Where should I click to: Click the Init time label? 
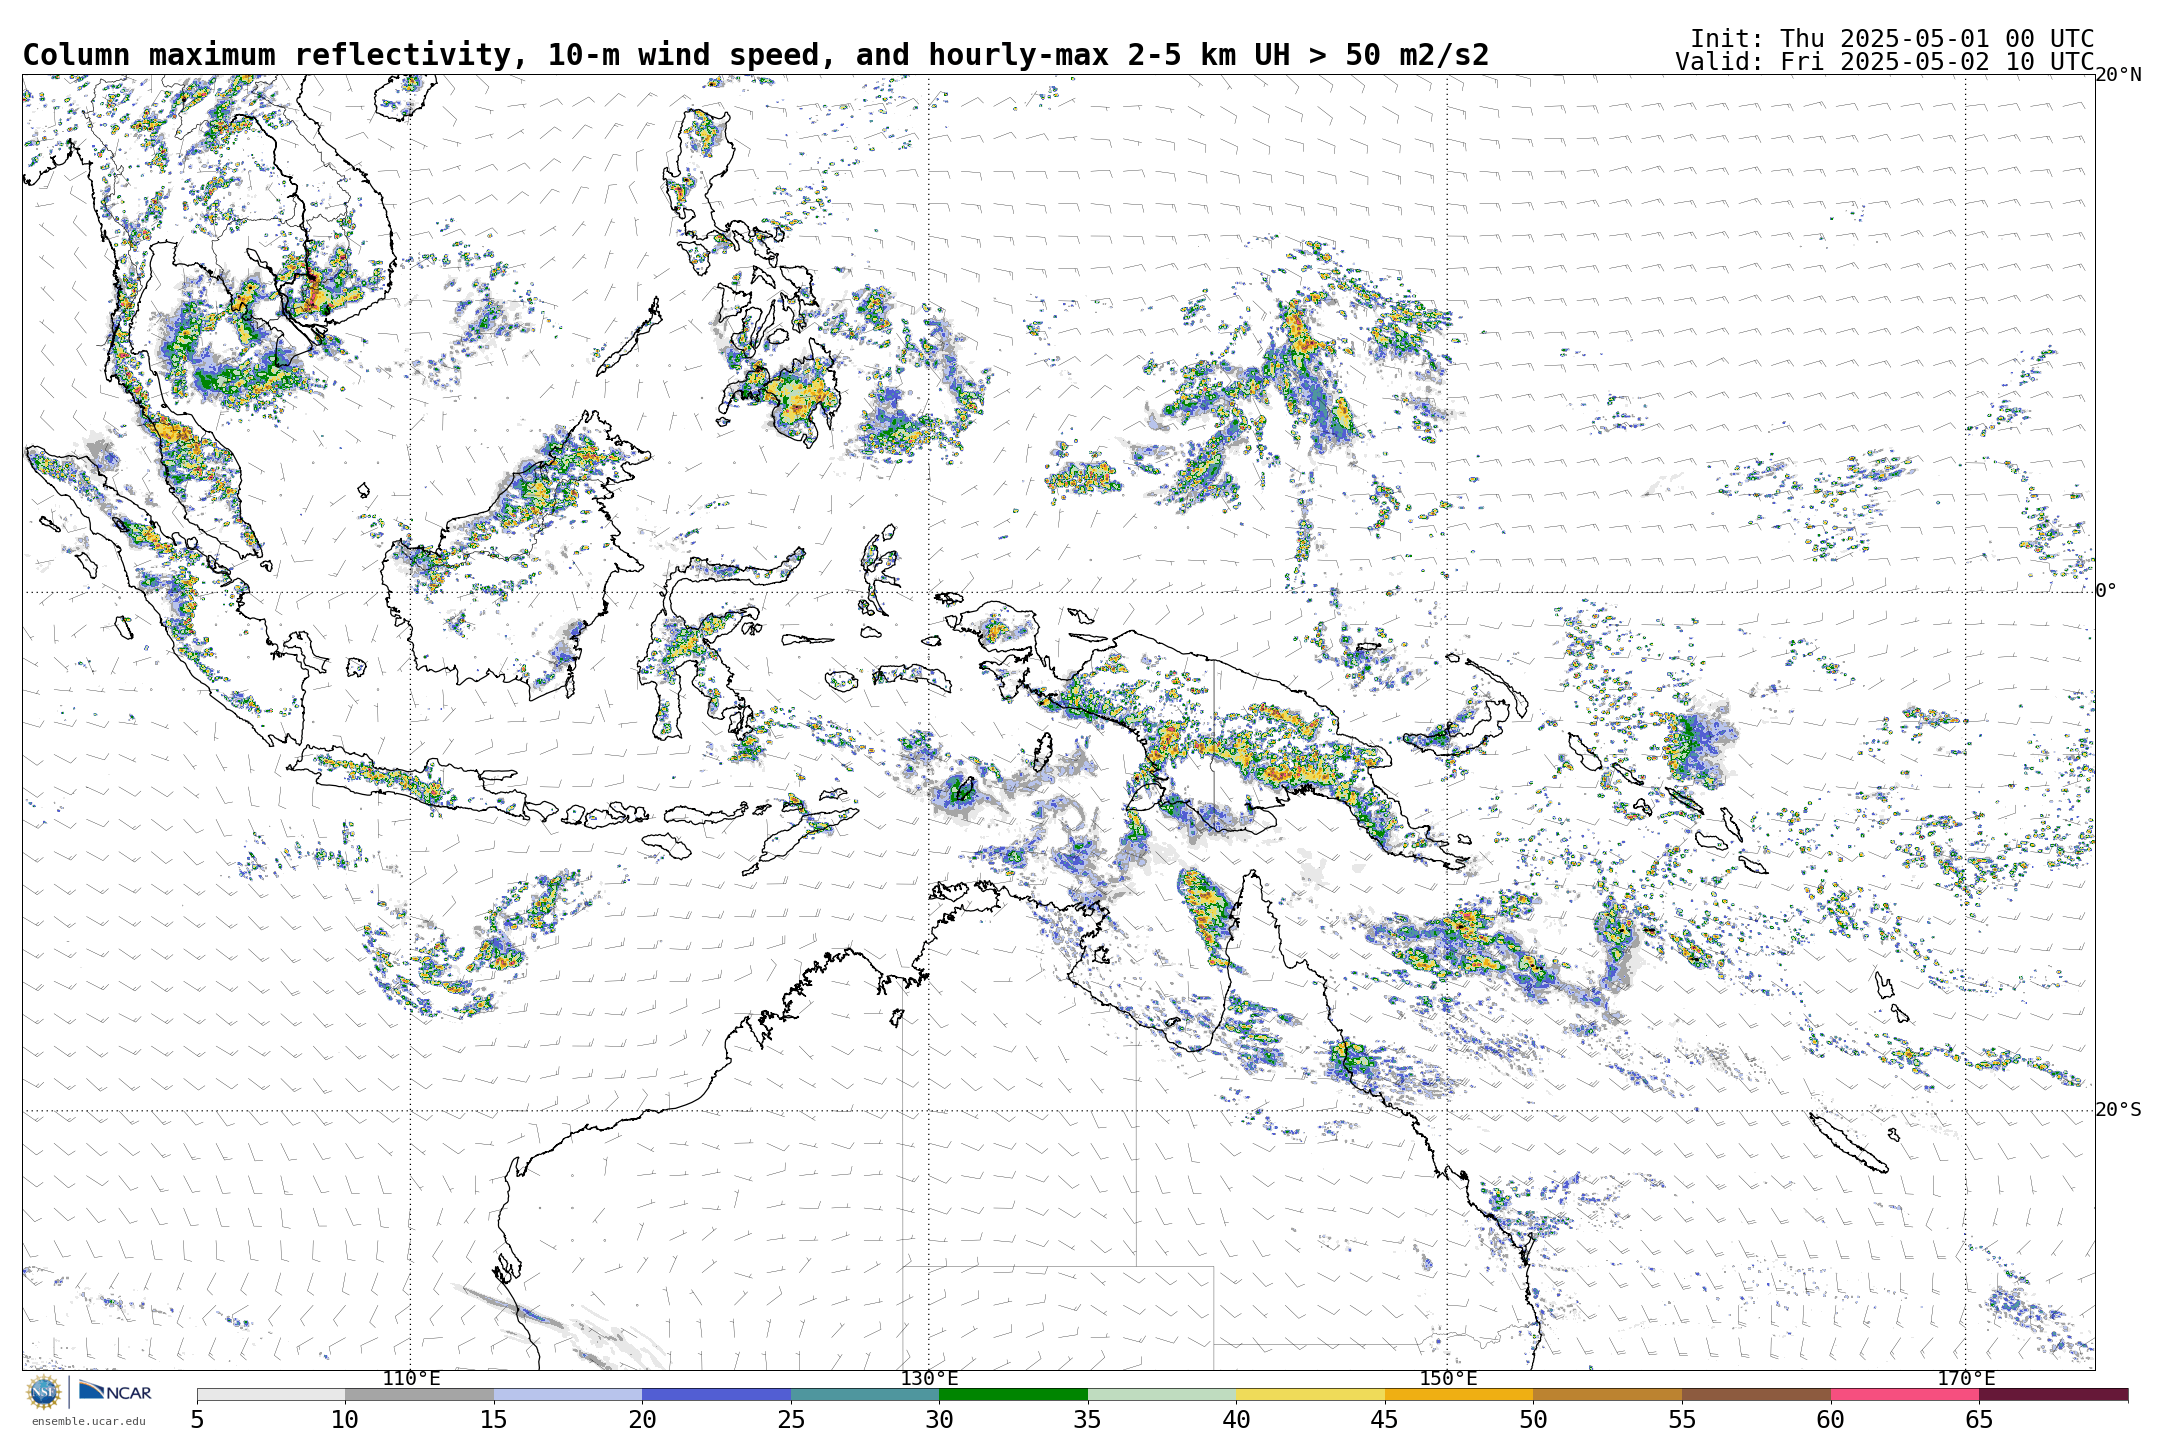coord(1892,39)
